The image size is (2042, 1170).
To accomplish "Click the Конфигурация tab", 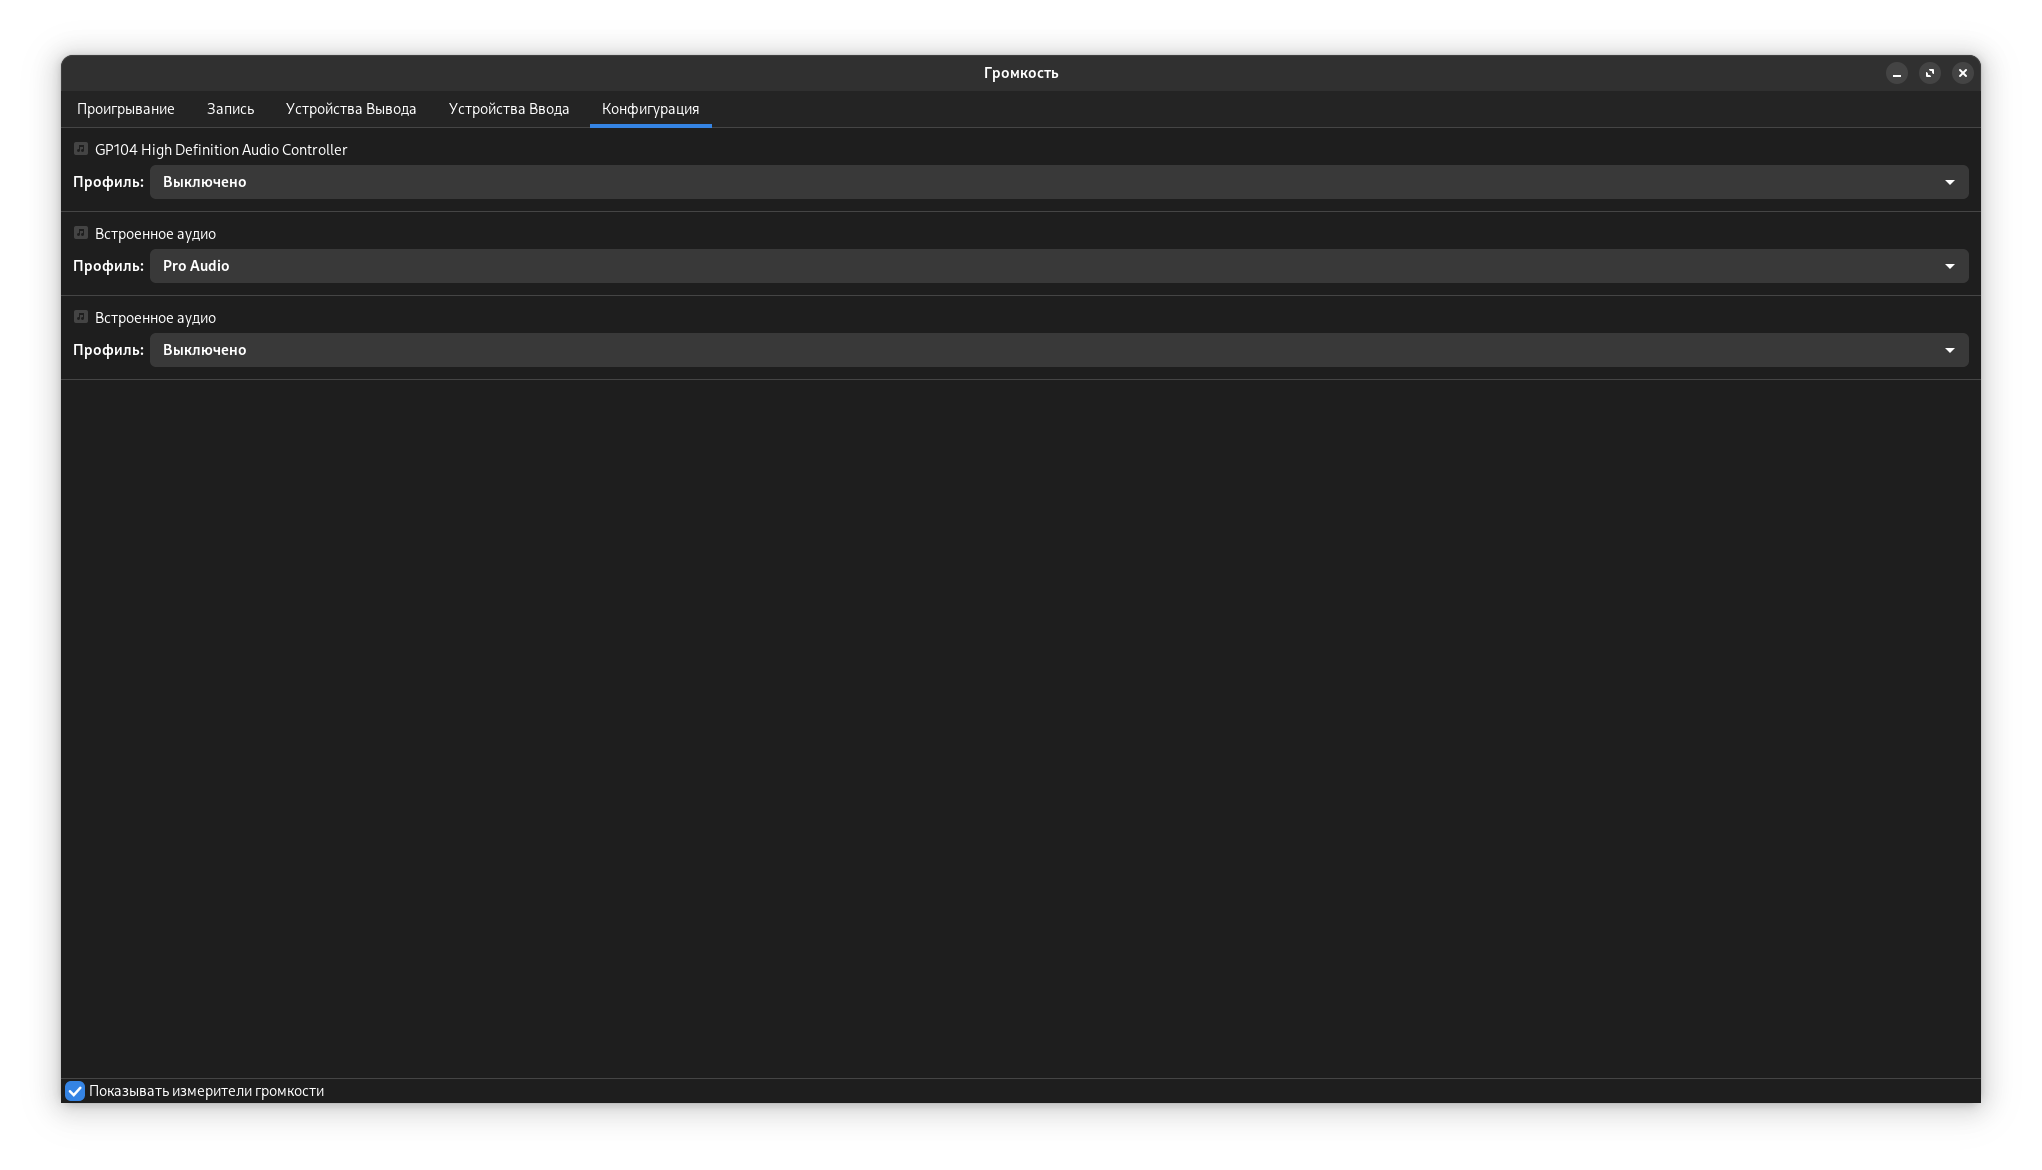I will coord(650,109).
